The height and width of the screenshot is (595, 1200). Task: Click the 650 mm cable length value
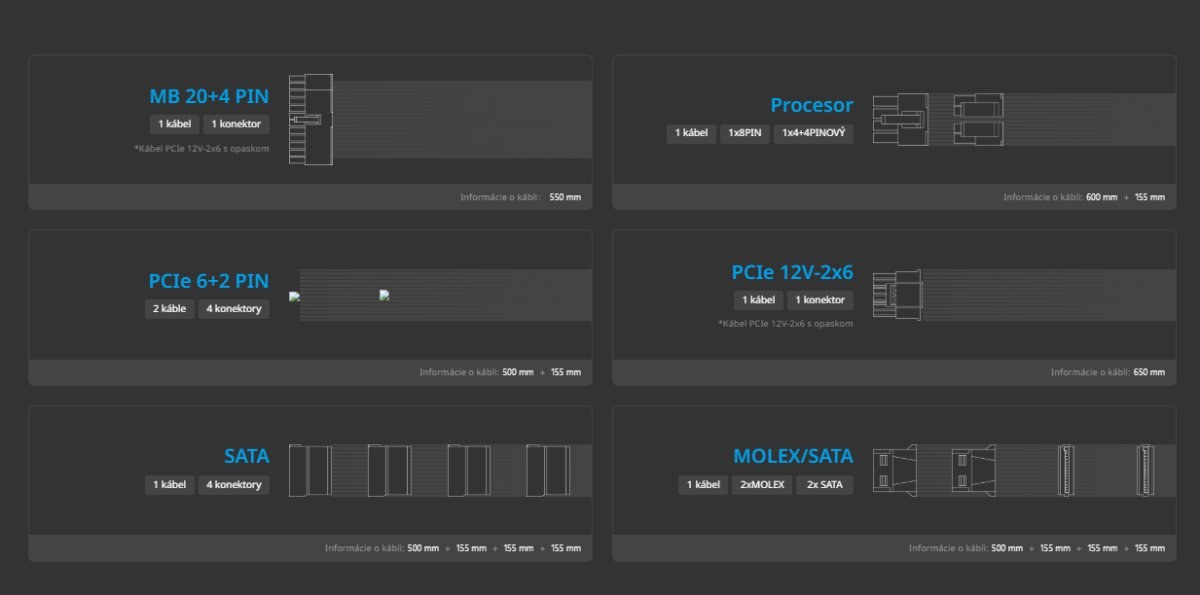click(x=1149, y=372)
